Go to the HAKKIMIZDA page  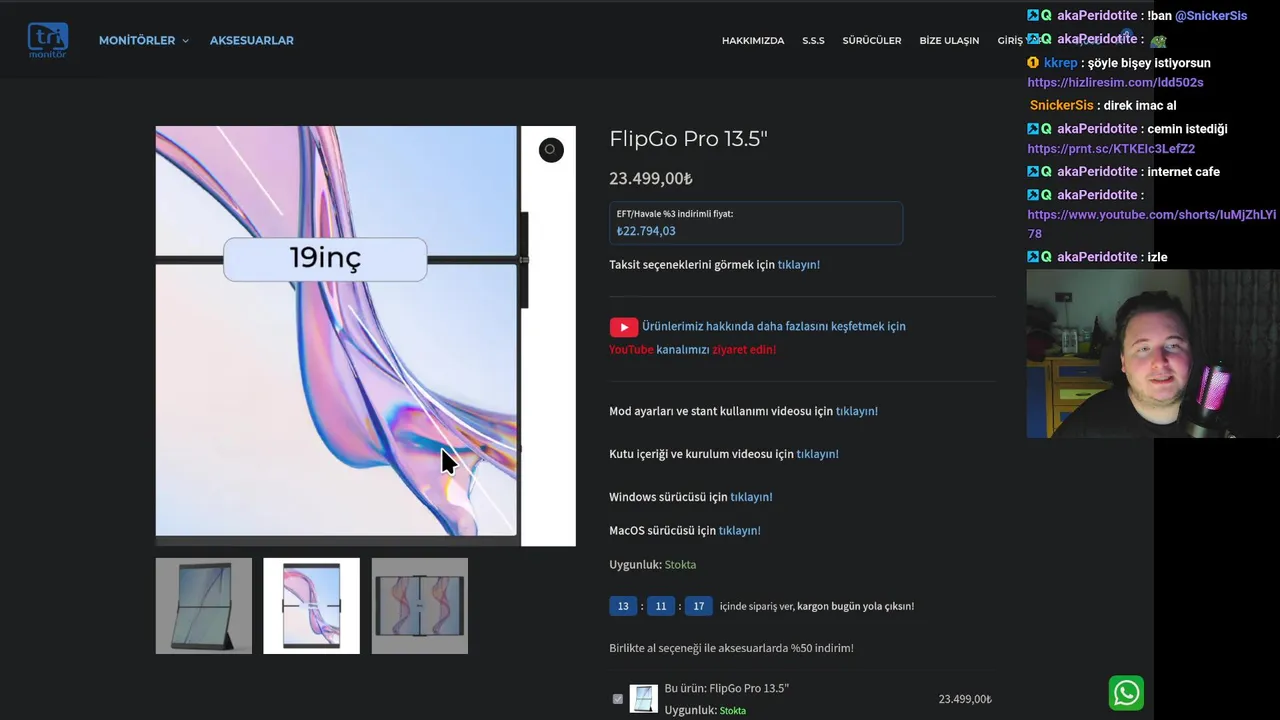(x=753, y=41)
